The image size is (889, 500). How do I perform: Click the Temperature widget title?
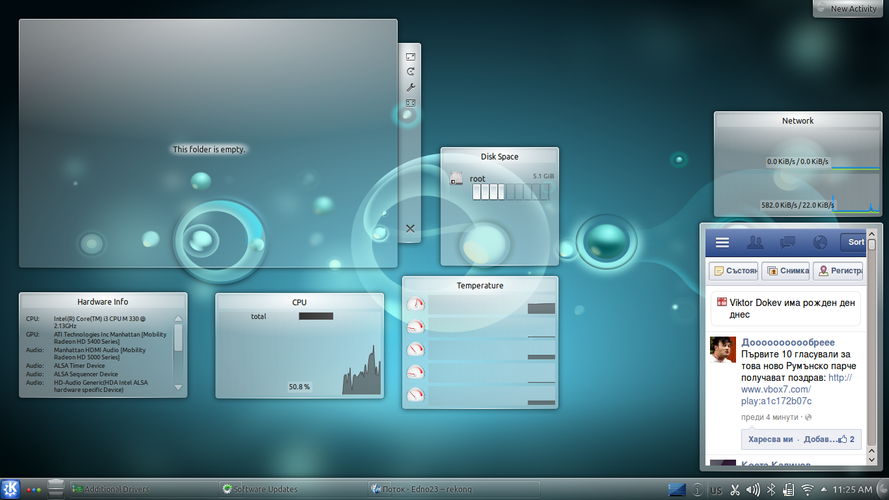480,286
